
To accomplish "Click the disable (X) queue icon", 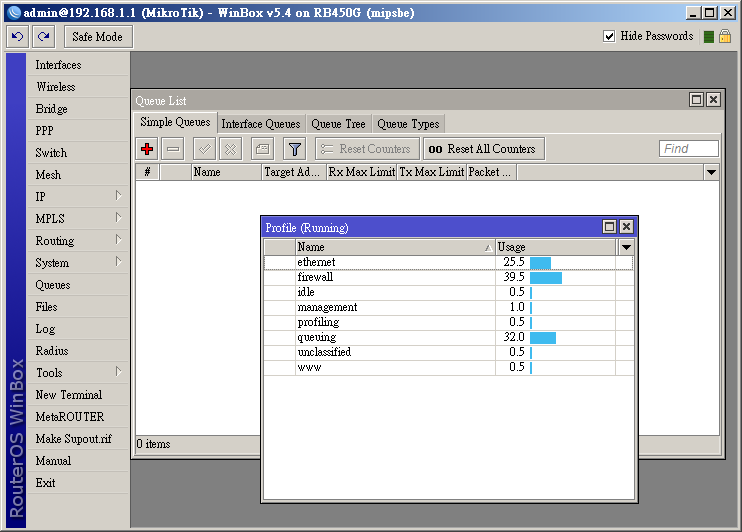I will click(x=230, y=149).
